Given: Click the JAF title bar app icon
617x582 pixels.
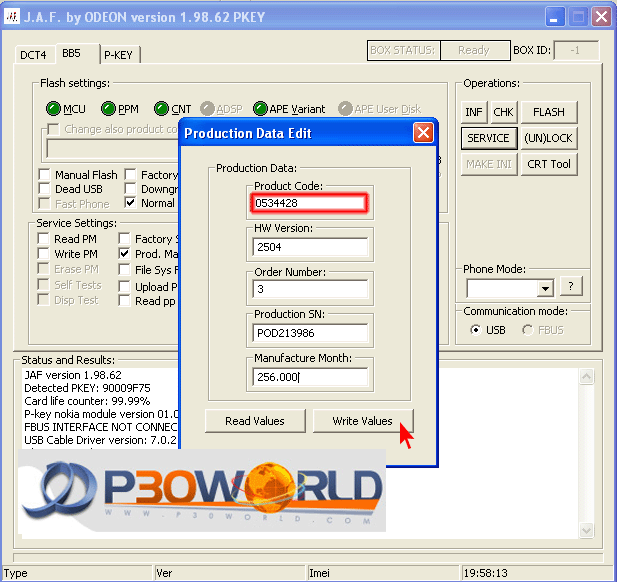Looking at the screenshot, I should [12, 17].
